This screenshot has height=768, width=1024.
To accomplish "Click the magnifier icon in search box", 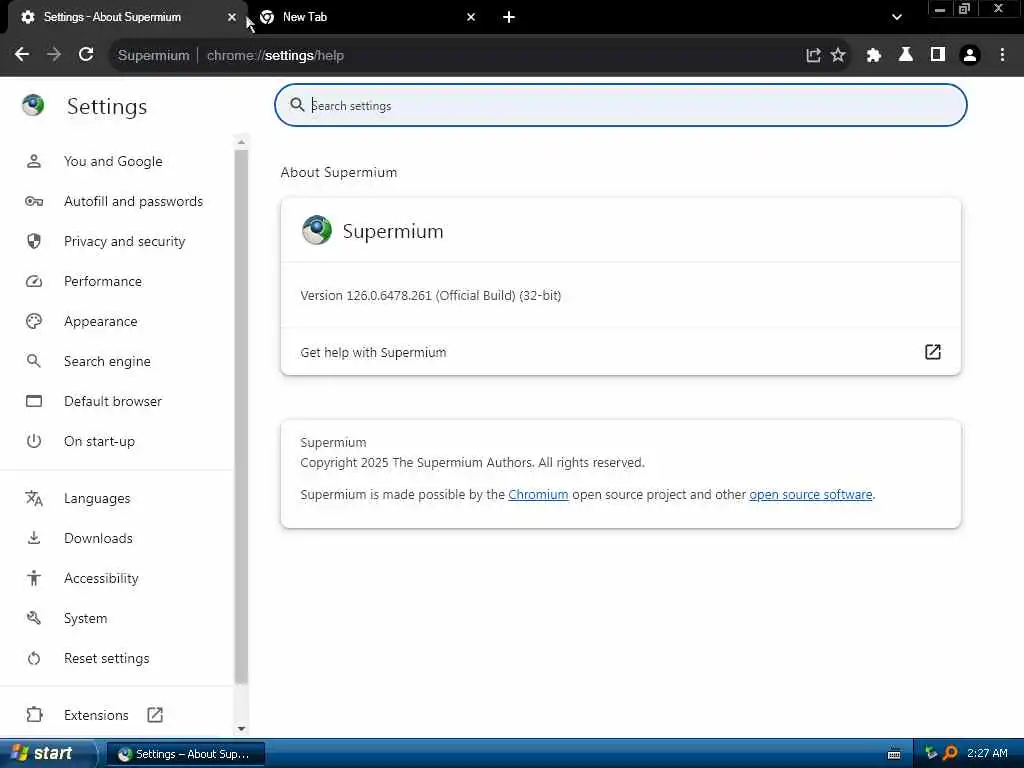I will click(x=297, y=105).
